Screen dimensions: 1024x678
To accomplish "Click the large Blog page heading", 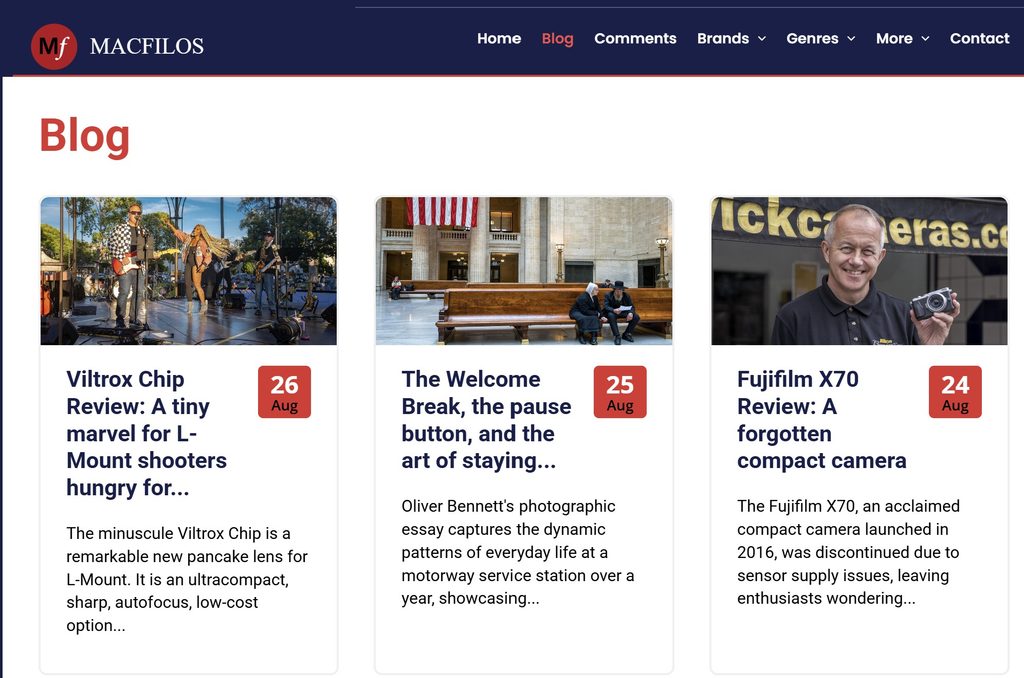I will [x=85, y=136].
